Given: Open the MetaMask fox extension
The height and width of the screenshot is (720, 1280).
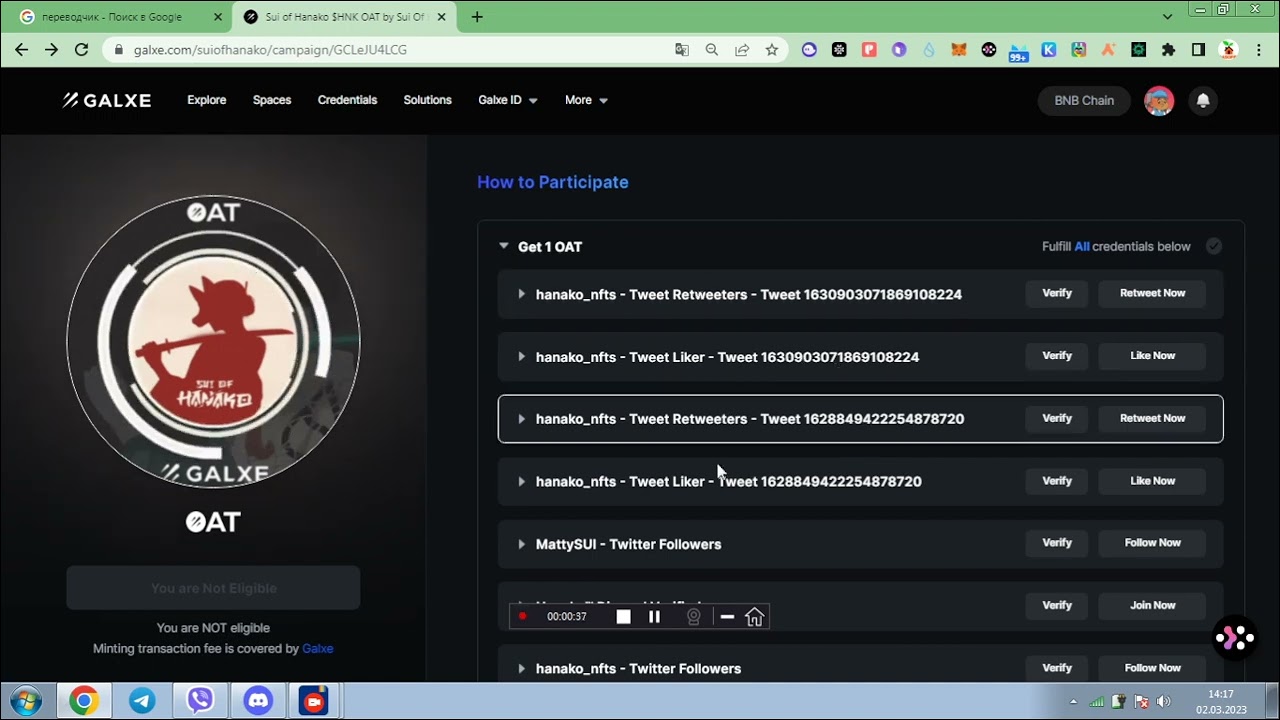Looking at the screenshot, I should click(959, 49).
